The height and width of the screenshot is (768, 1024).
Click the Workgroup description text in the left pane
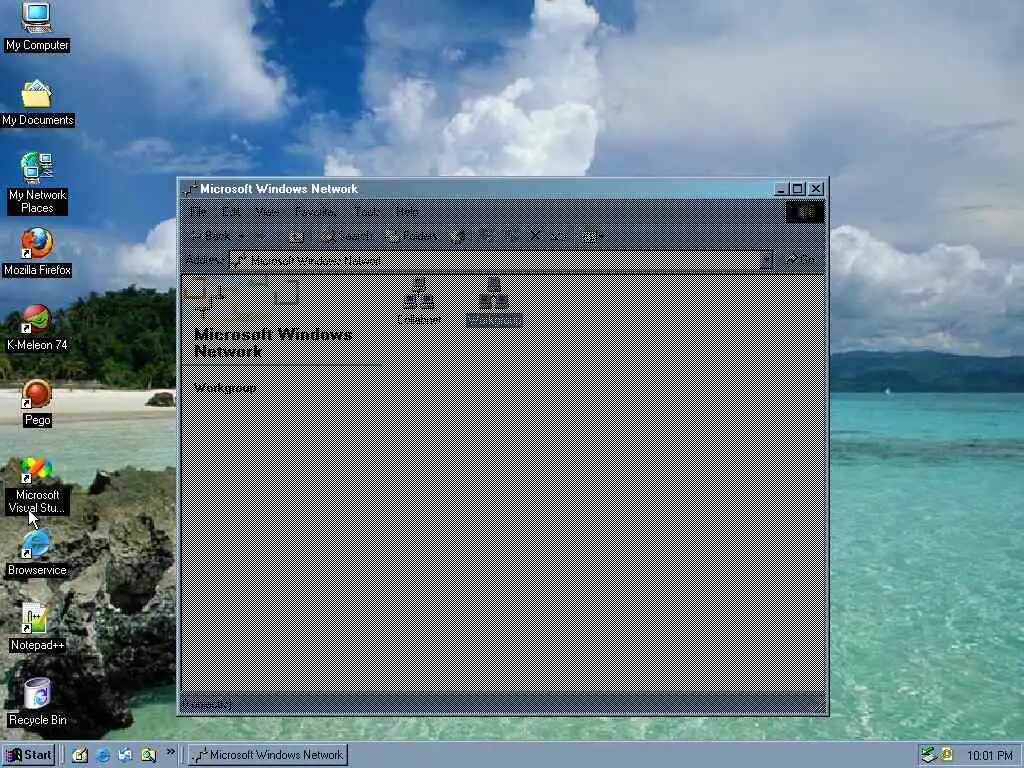tap(225, 388)
